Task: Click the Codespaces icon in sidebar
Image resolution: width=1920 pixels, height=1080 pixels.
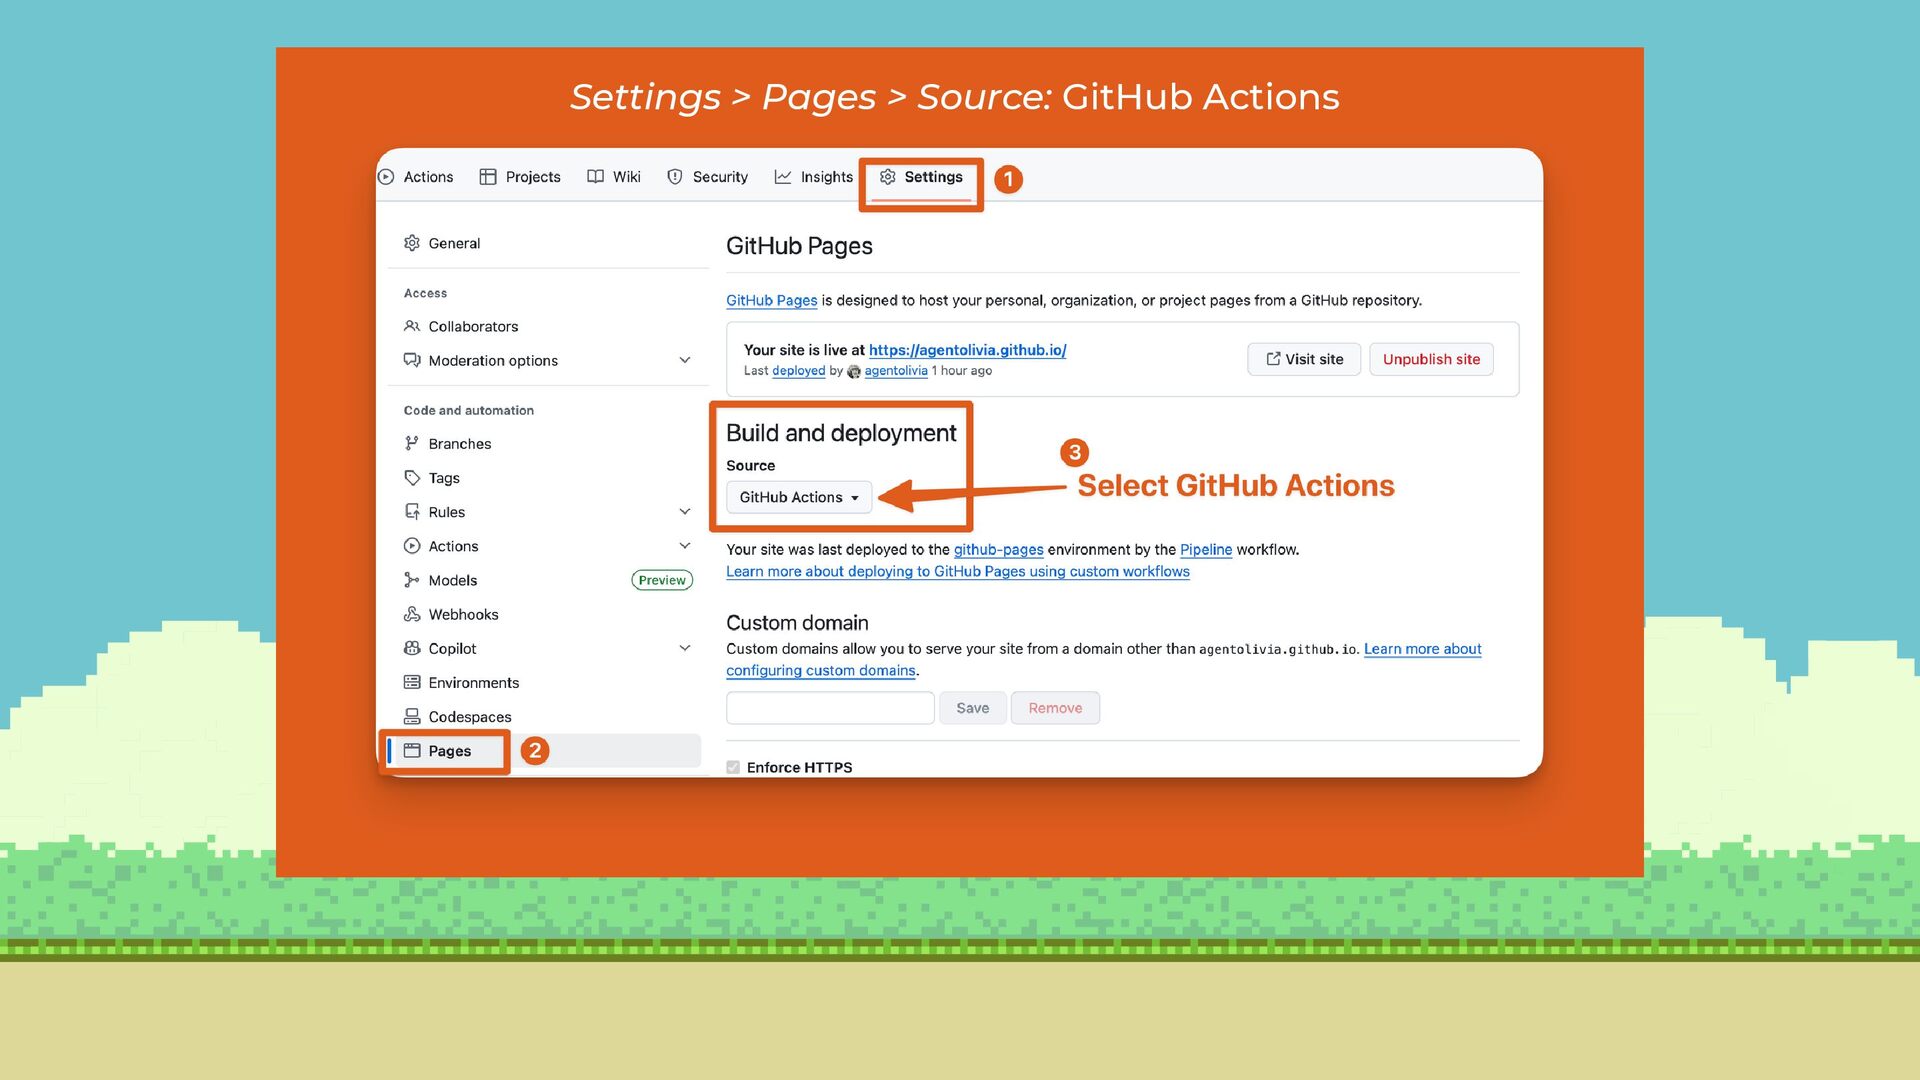Action: pos(411,716)
